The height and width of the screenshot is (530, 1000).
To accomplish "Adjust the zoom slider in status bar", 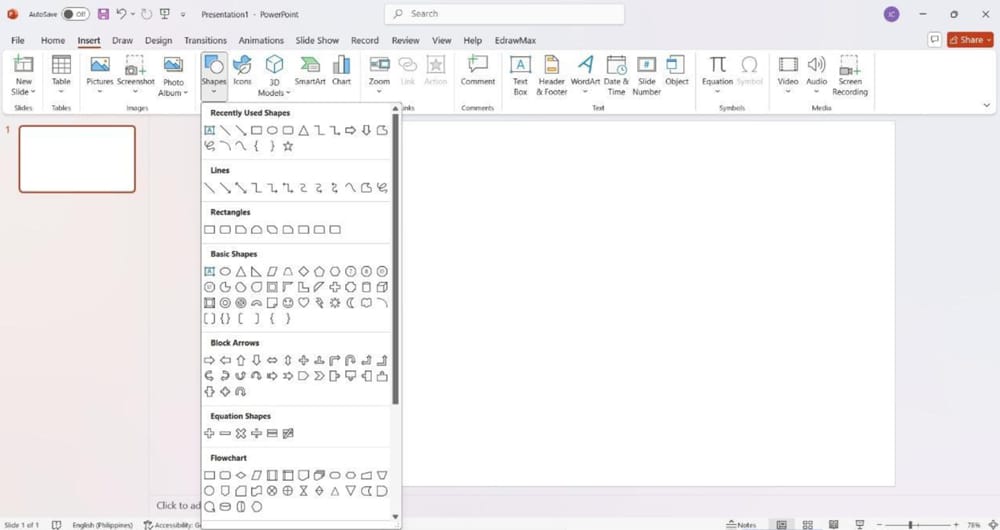I will point(911,525).
